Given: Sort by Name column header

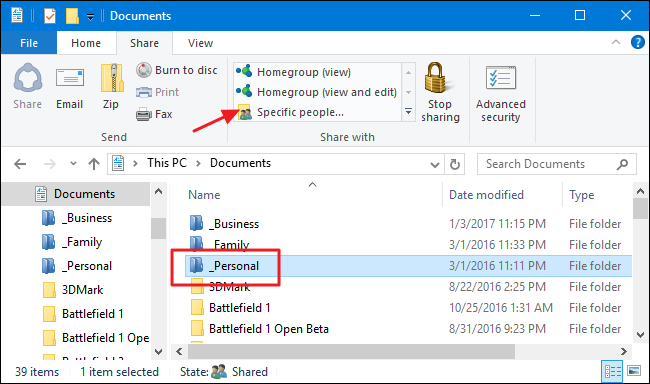Looking at the screenshot, I should (x=204, y=195).
